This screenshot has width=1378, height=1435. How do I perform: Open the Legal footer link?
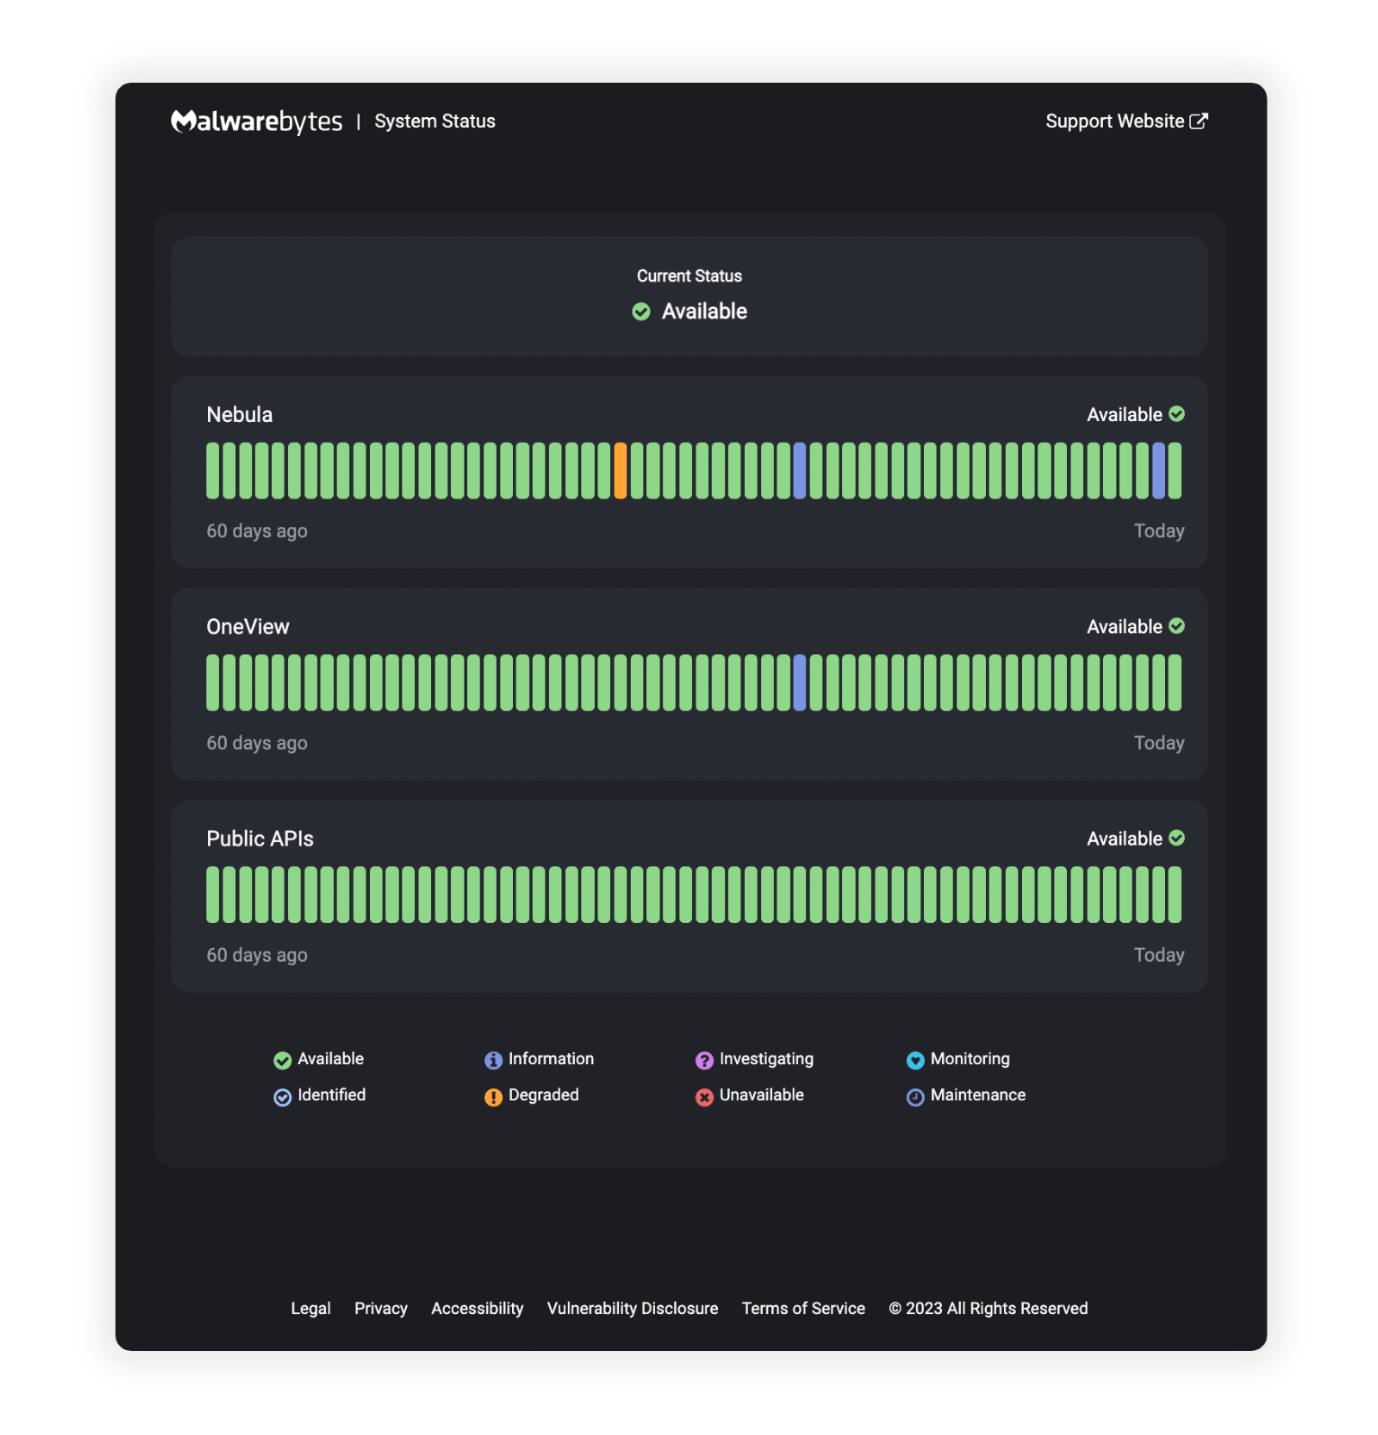tap(311, 1308)
